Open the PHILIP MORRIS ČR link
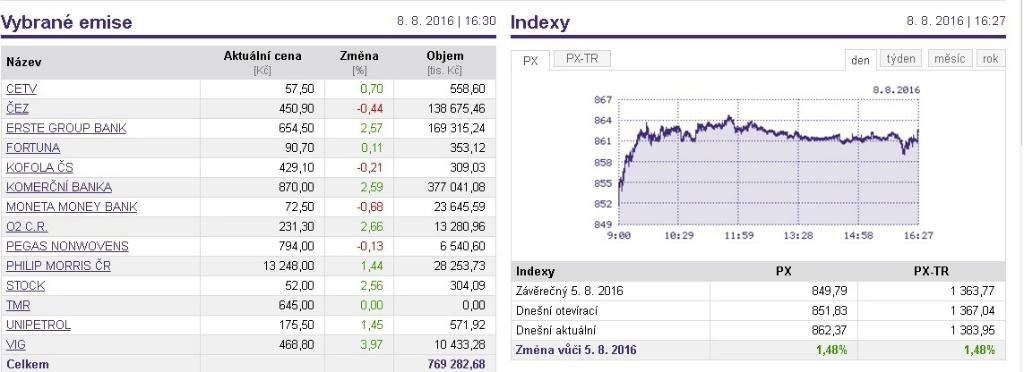 click(x=58, y=266)
